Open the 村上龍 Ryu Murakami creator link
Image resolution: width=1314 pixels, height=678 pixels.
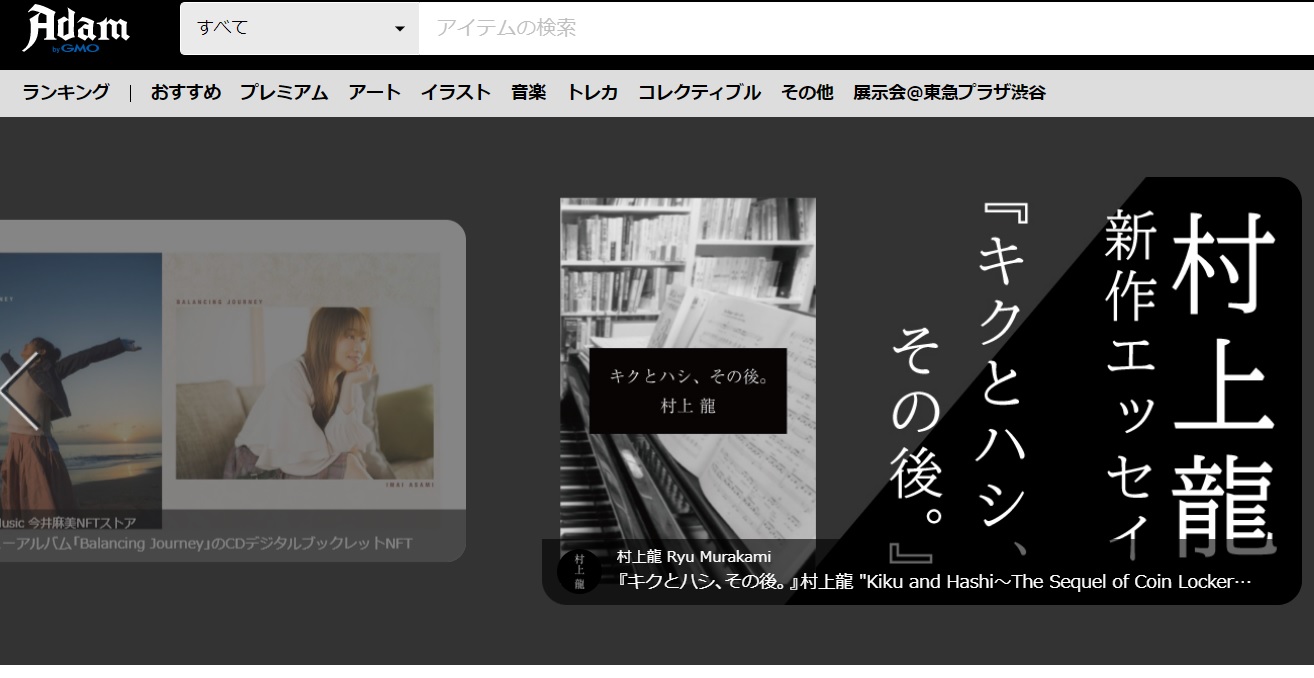(694, 557)
